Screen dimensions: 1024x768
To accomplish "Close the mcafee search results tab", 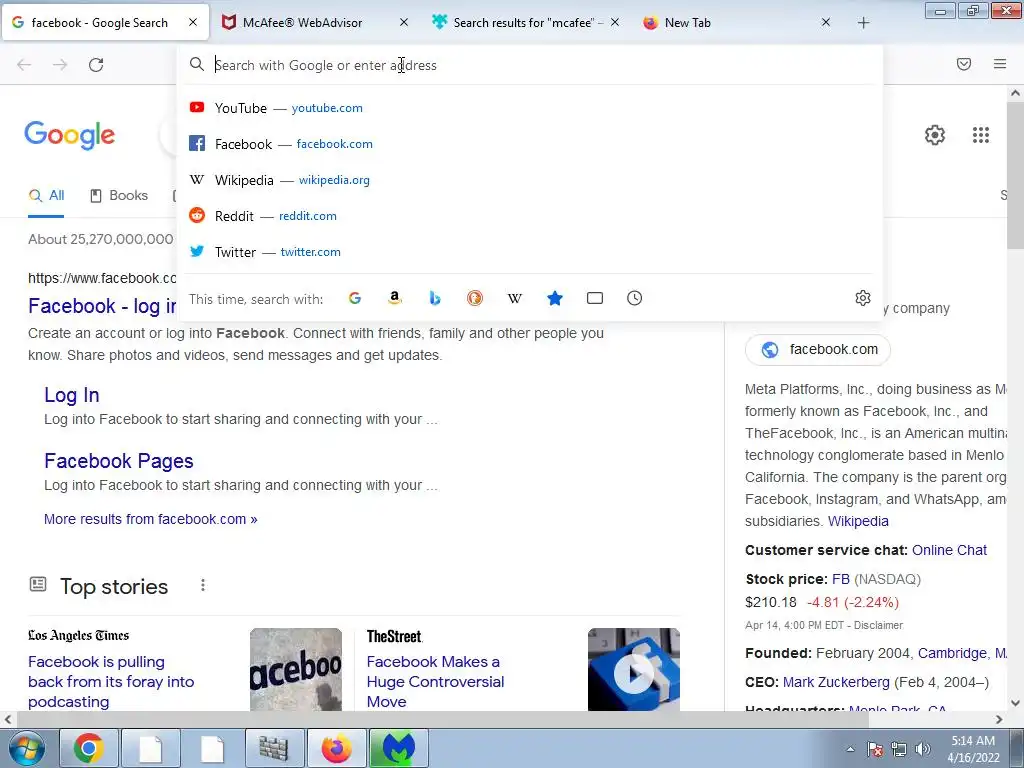I will (615, 22).
